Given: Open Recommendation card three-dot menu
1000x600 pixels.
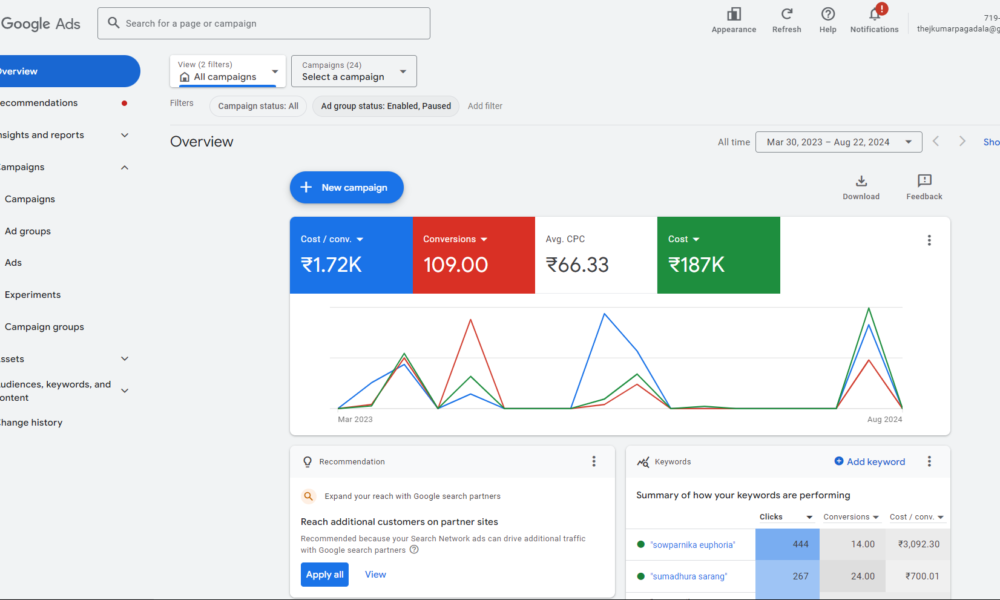Looking at the screenshot, I should coord(593,462).
